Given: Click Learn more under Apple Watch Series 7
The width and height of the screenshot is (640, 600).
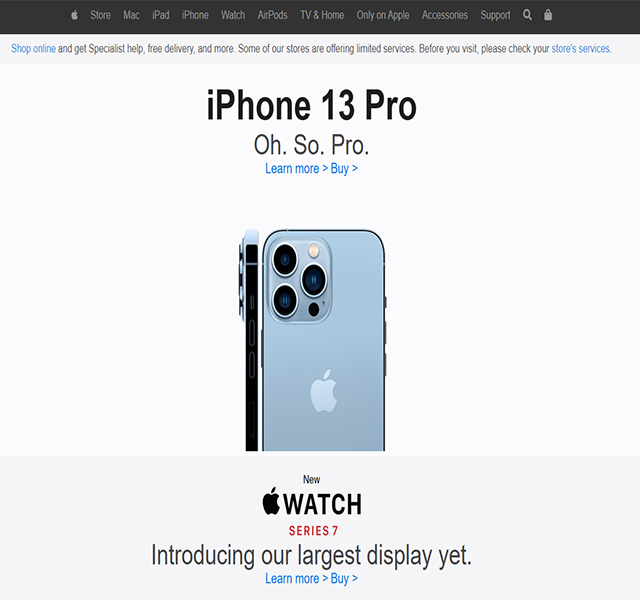Looking at the screenshot, I should (296, 578).
